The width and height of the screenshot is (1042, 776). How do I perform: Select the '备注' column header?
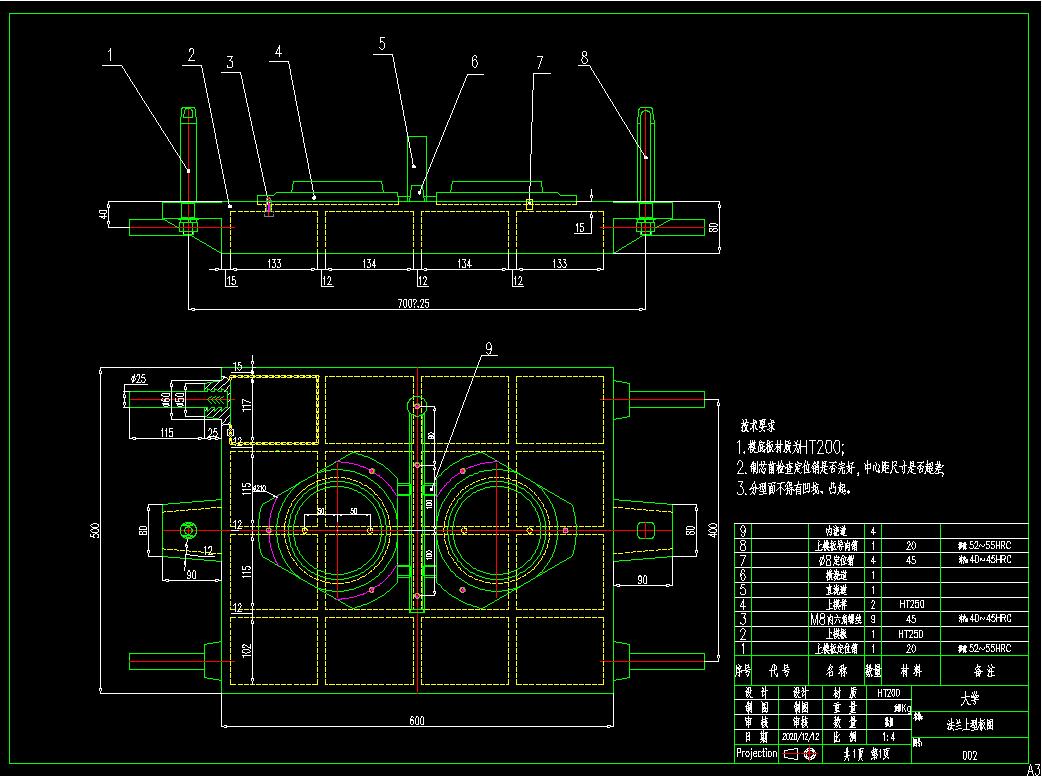point(984,671)
